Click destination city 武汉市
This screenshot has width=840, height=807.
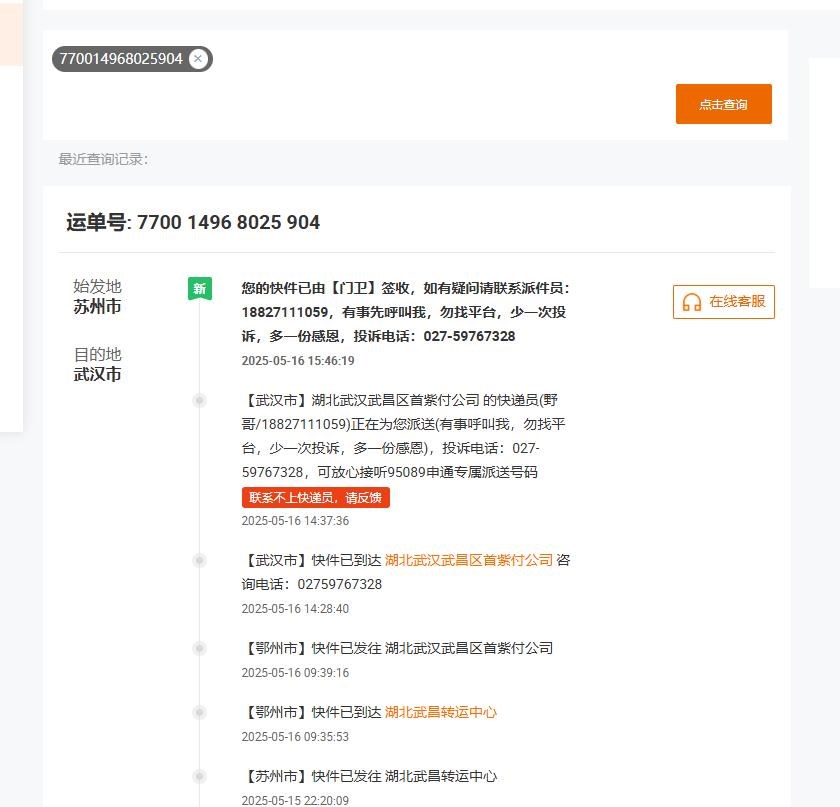point(97,374)
